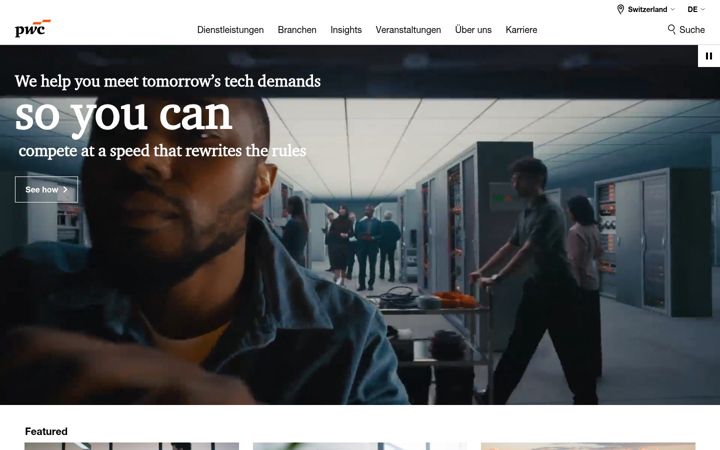
Task: Open the Karriere menu
Action: 521,30
